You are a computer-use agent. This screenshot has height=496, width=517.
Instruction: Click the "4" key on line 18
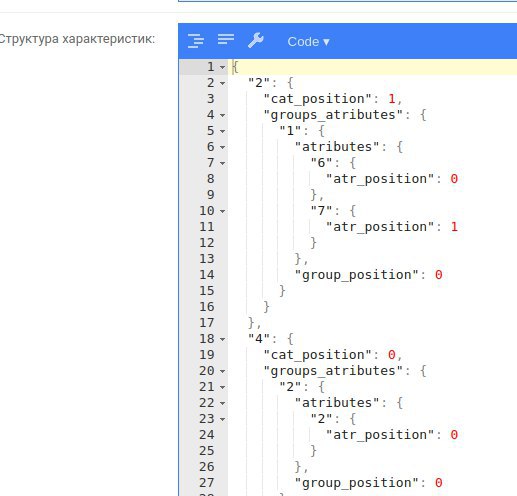click(259, 339)
